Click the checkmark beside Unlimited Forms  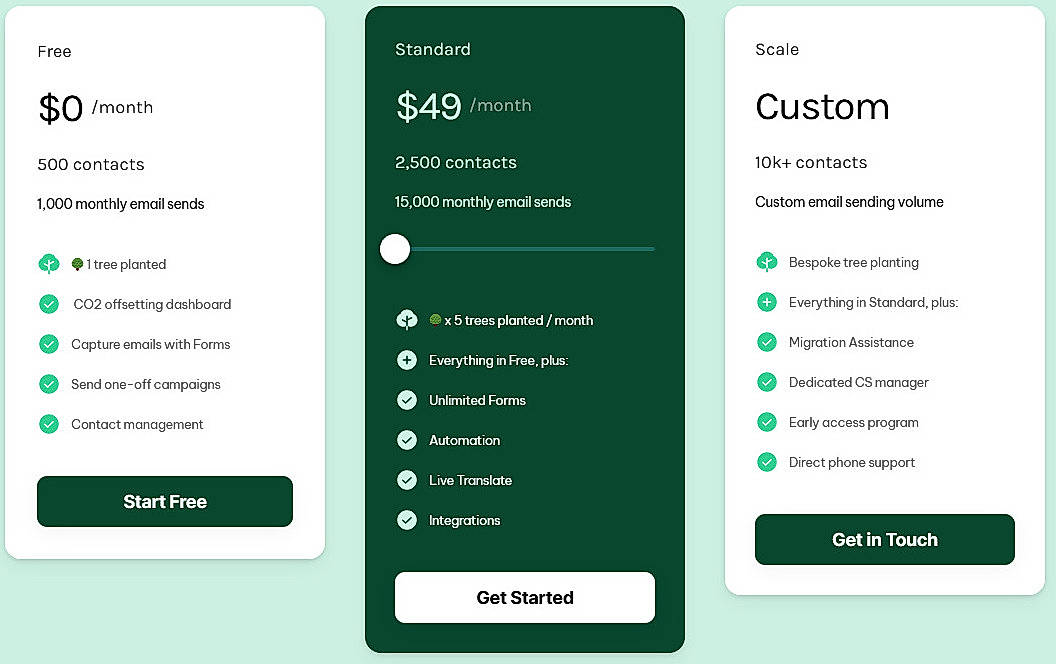coord(407,400)
